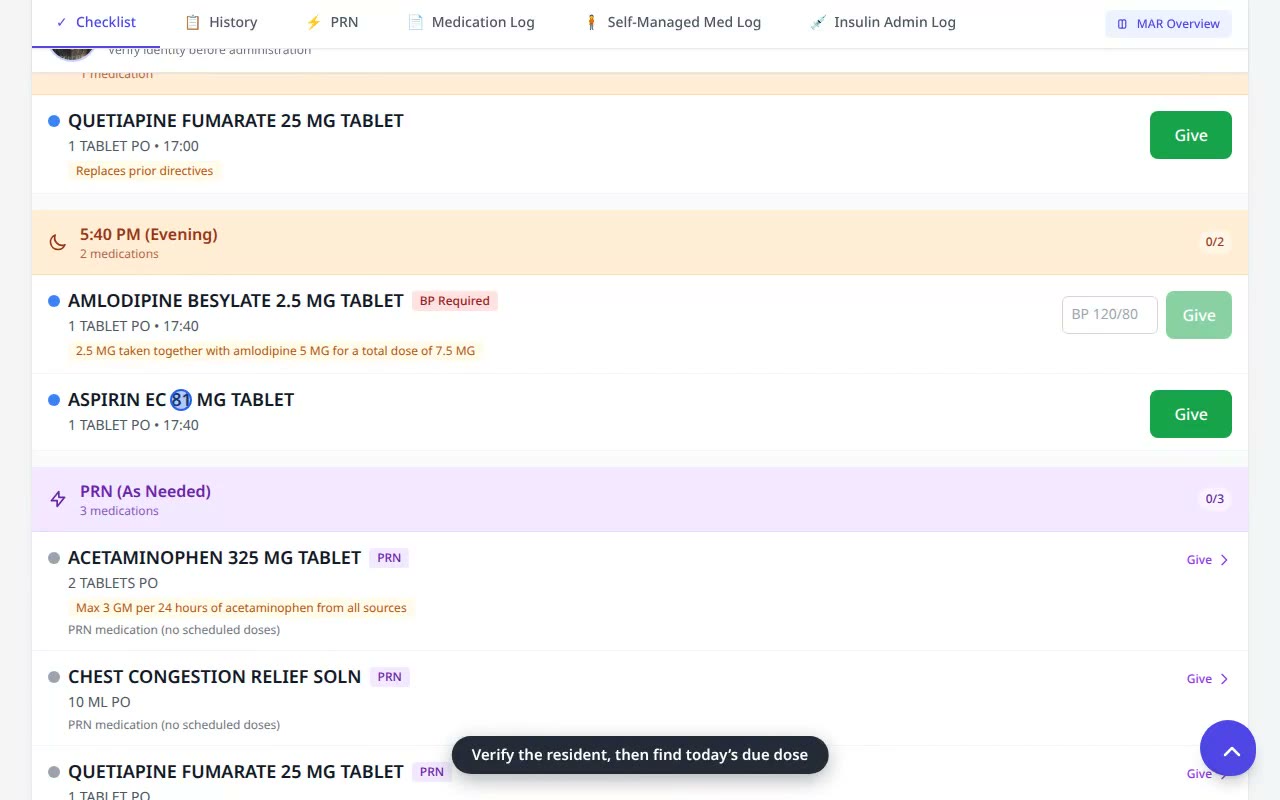Open the Self-Managed Med Log tab
1280x800 pixels.
(x=672, y=22)
